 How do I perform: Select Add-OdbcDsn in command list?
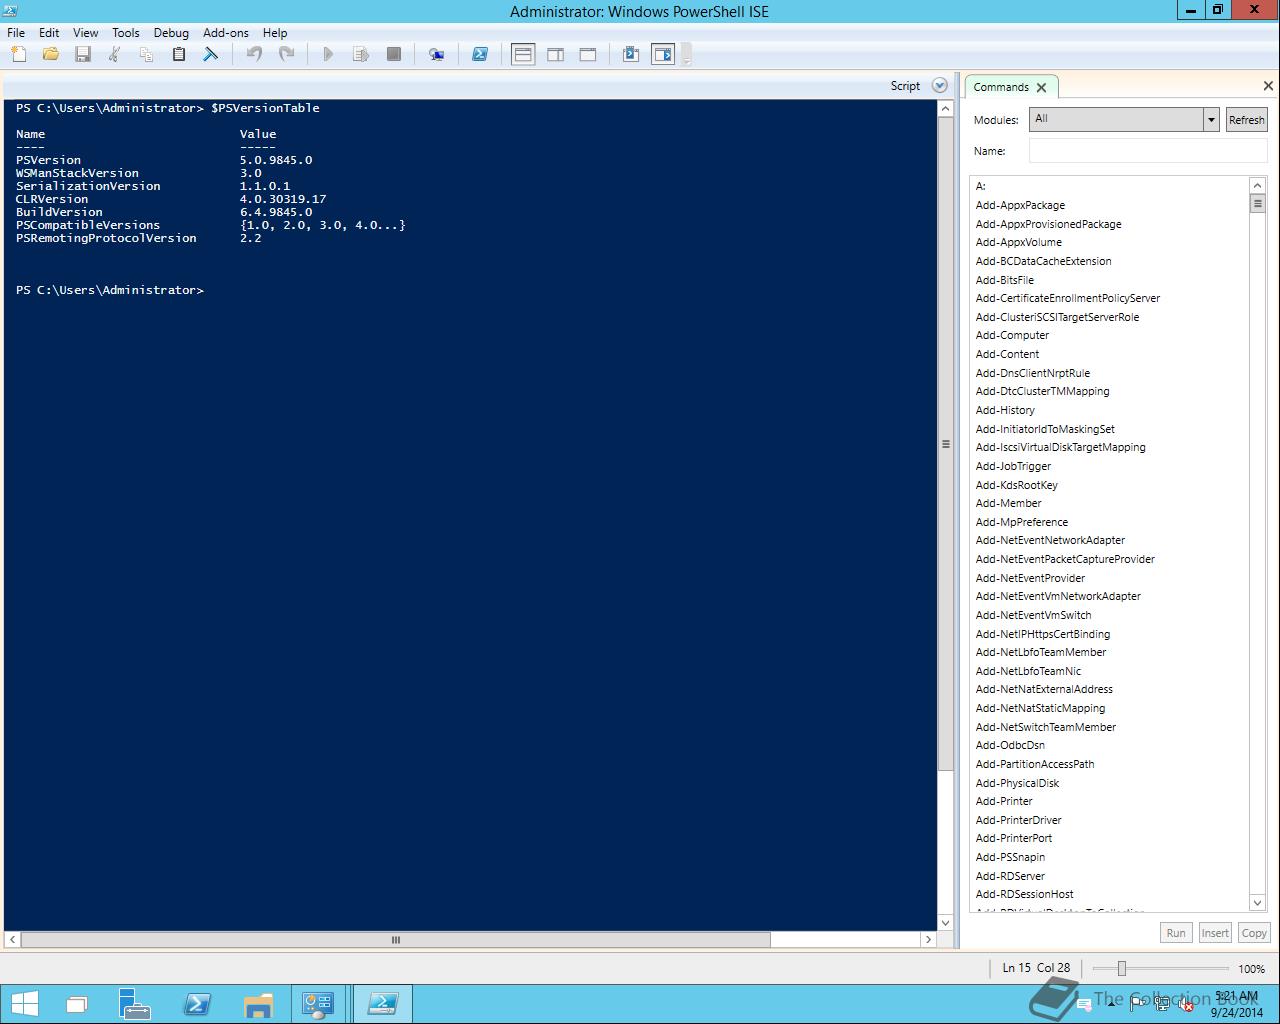(1010, 745)
